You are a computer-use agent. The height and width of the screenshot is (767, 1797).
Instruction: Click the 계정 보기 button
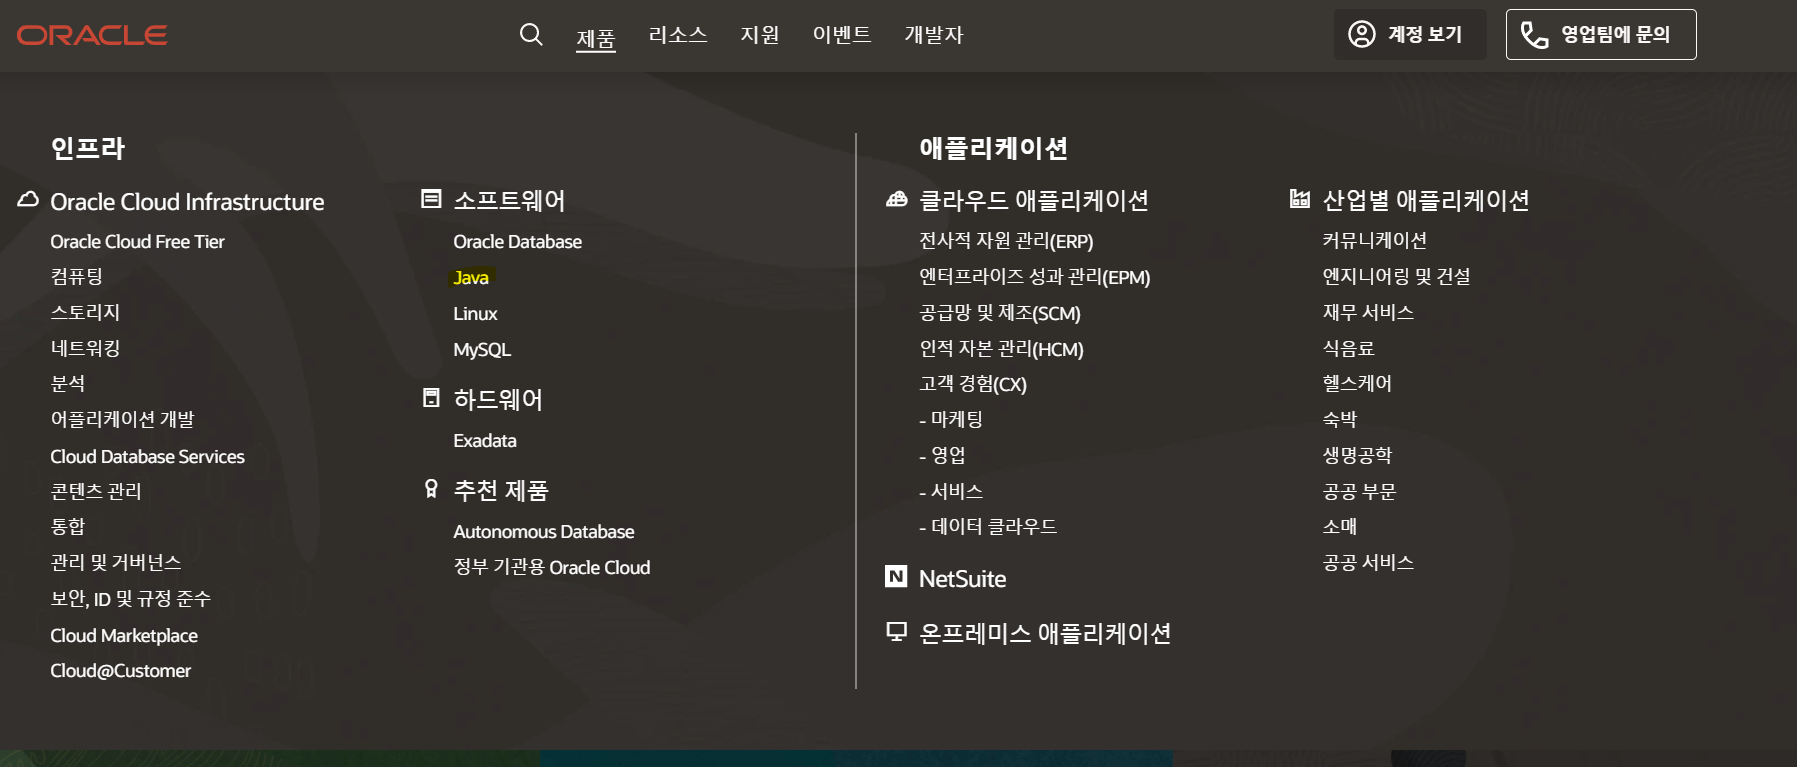(x=1410, y=35)
